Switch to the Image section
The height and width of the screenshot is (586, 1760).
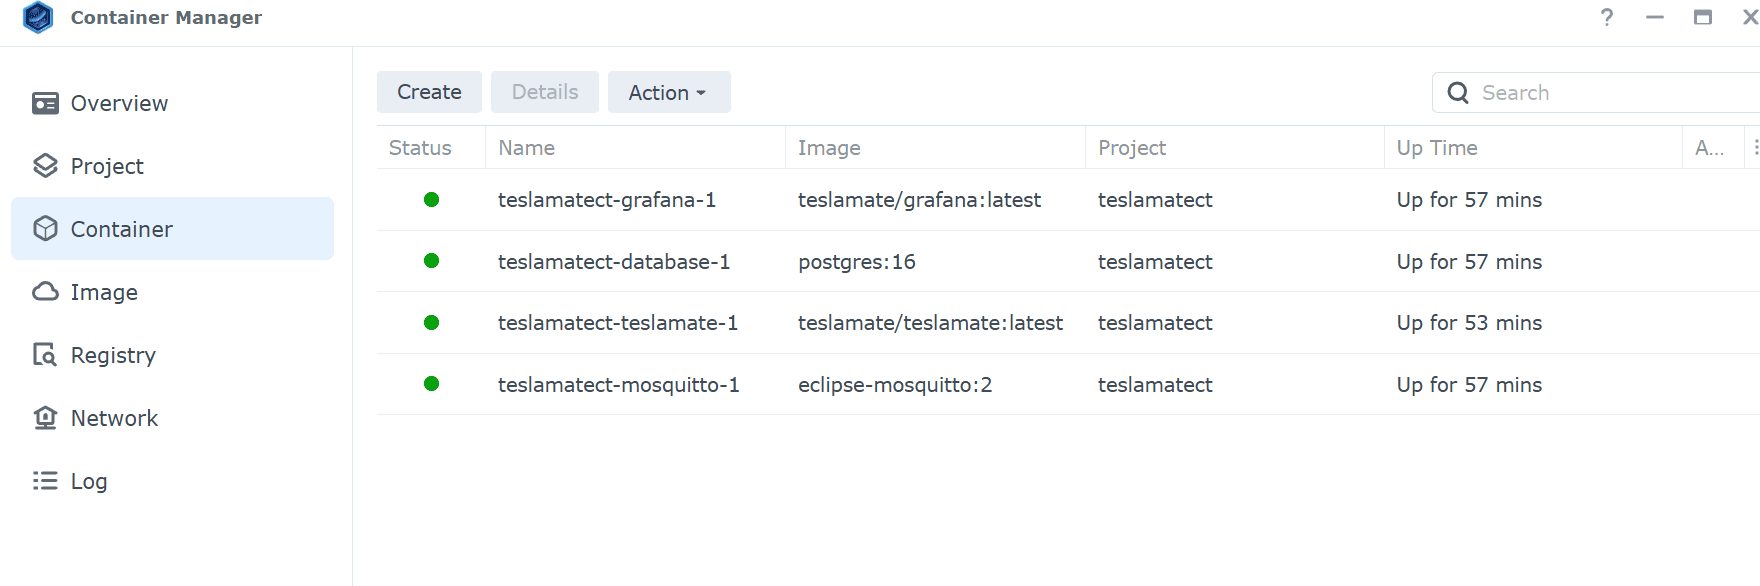click(172, 292)
